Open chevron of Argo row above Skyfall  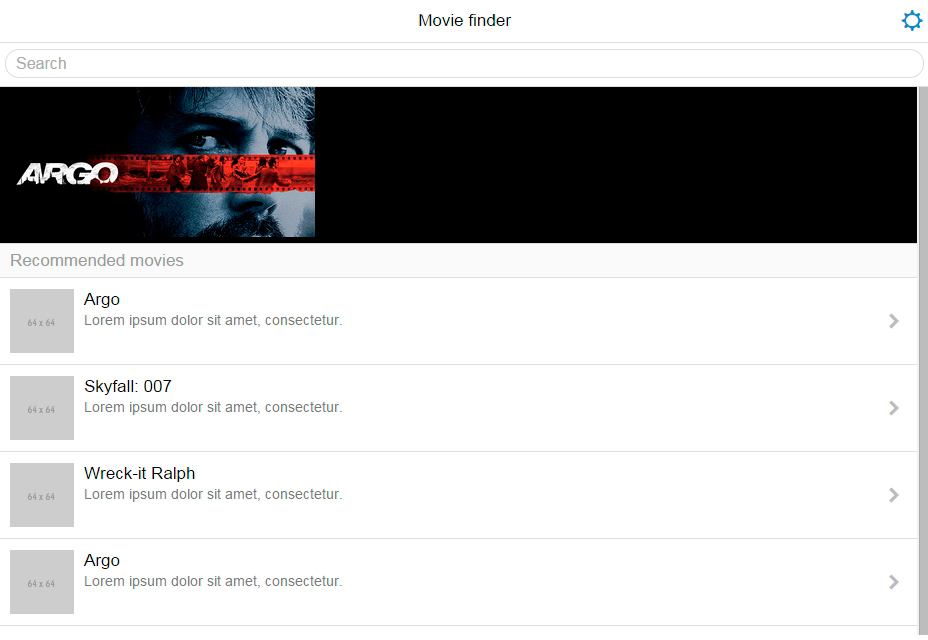click(x=894, y=321)
